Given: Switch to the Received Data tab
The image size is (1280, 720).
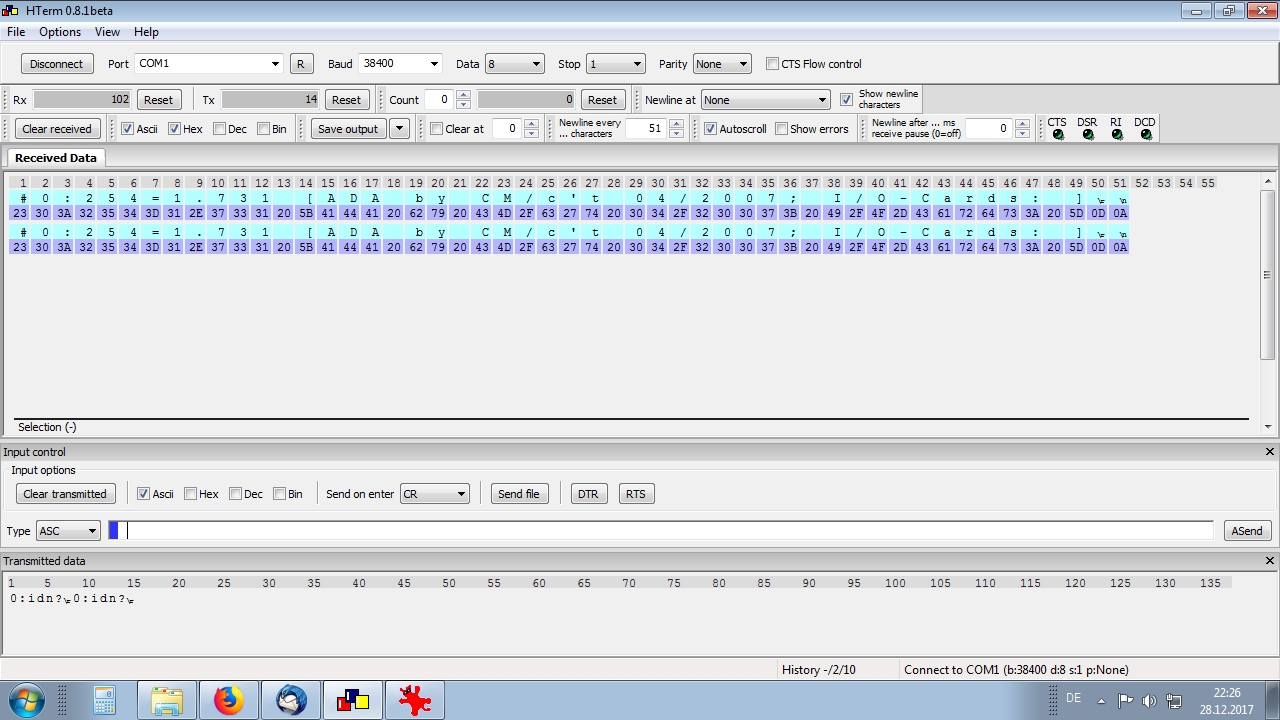Looking at the screenshot, I should (56, 158).
